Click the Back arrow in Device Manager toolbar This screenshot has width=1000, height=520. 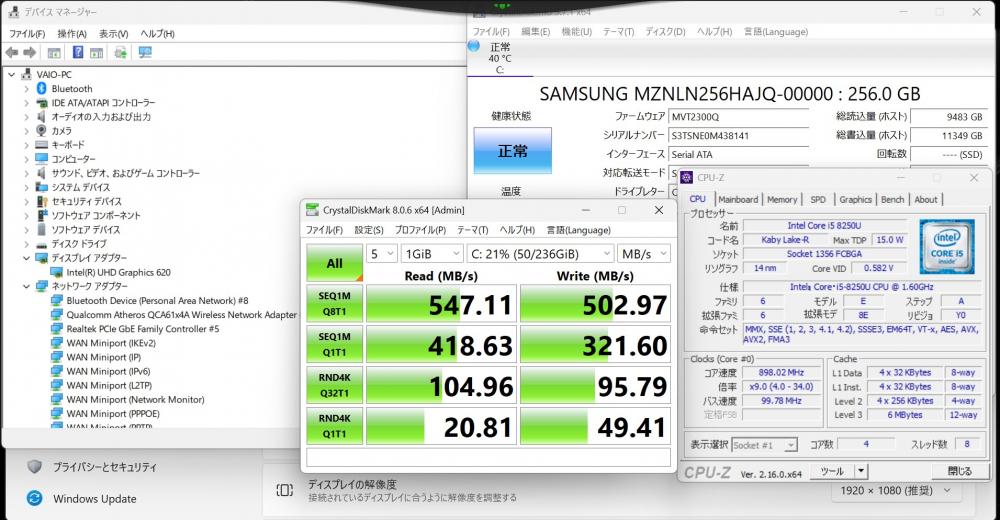coord(12,52)
